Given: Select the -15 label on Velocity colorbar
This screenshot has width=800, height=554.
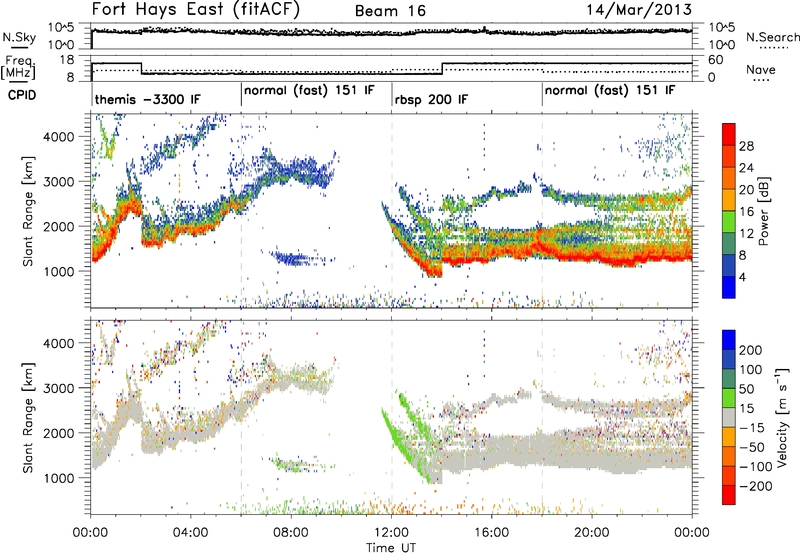Looking at the screenshot, I should 752,427.
